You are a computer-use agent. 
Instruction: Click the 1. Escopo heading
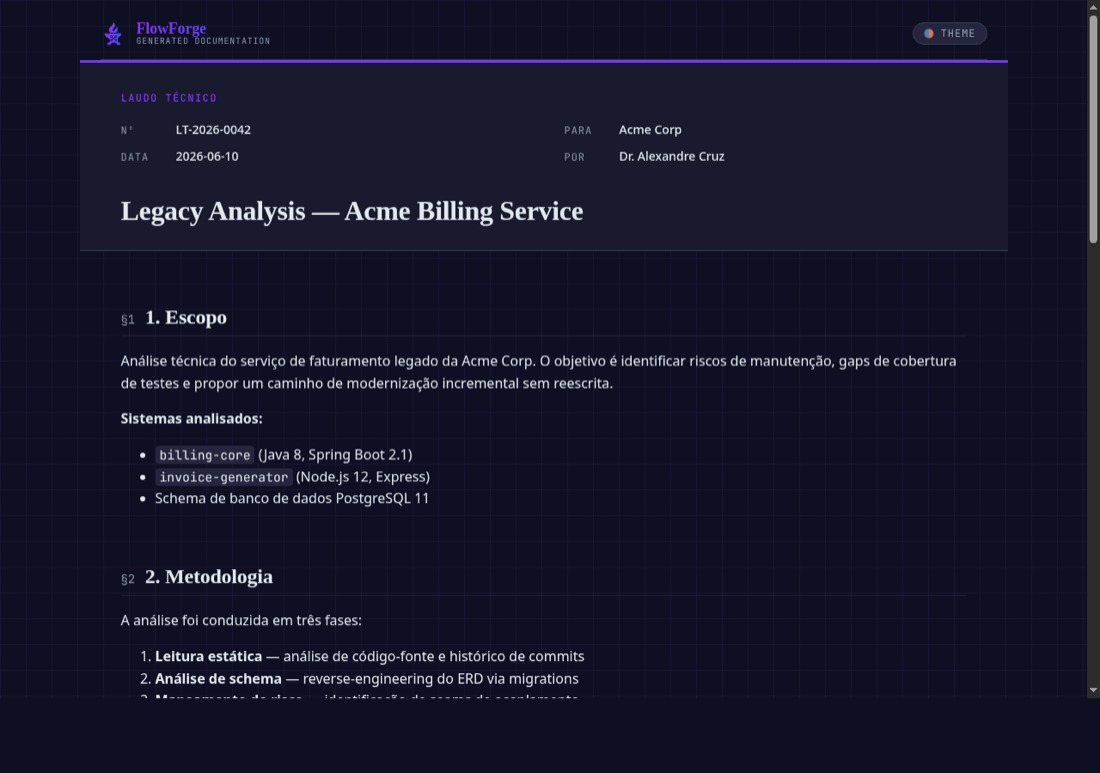186,317
